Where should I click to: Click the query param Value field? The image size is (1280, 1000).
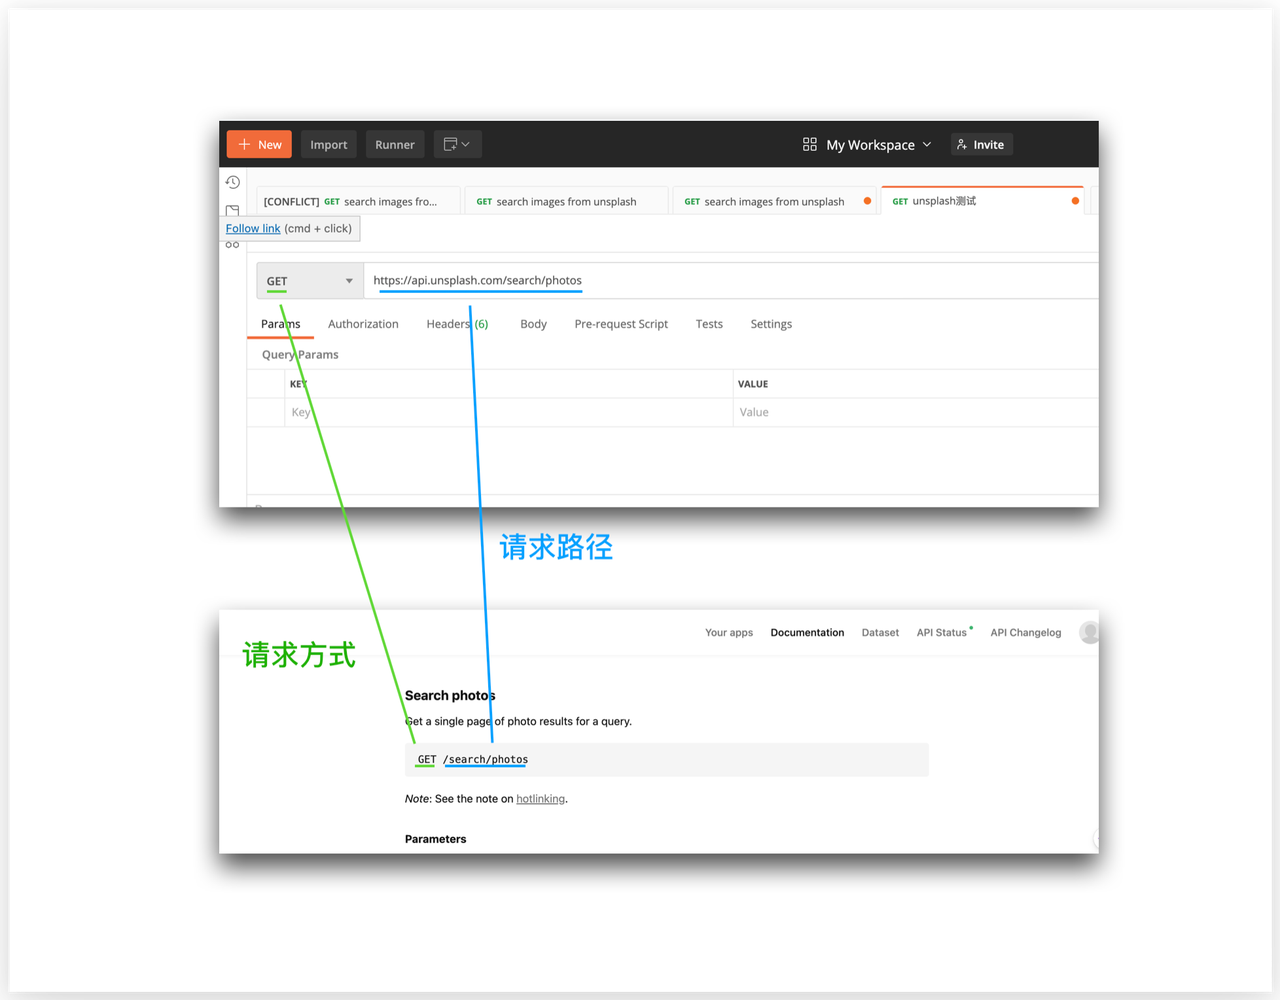pyautogui.click(x=916, y=412)
